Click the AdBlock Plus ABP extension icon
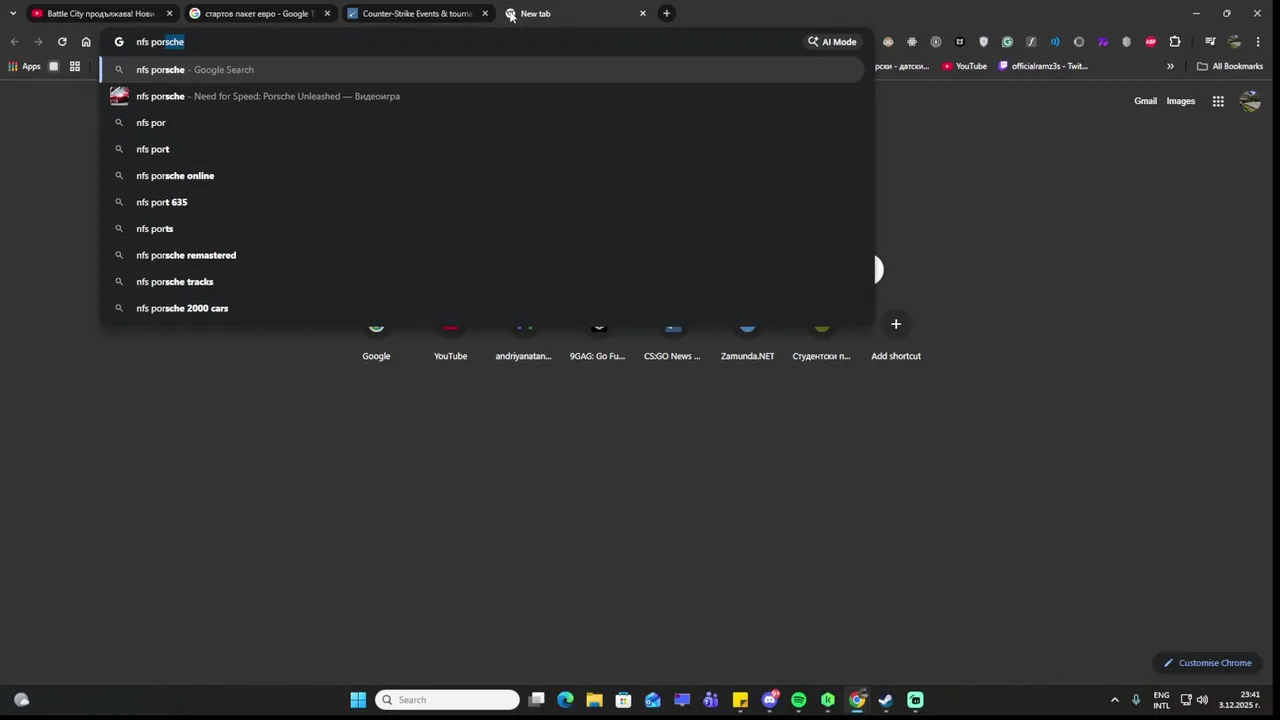The width and height of the screenshot is (1280, 720). click(x=1150, y=42)
